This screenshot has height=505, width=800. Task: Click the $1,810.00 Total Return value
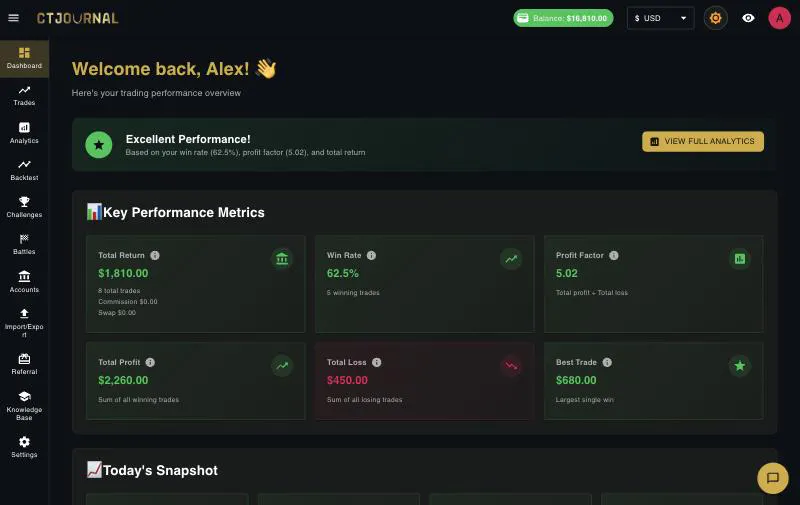tap(123, 273)
